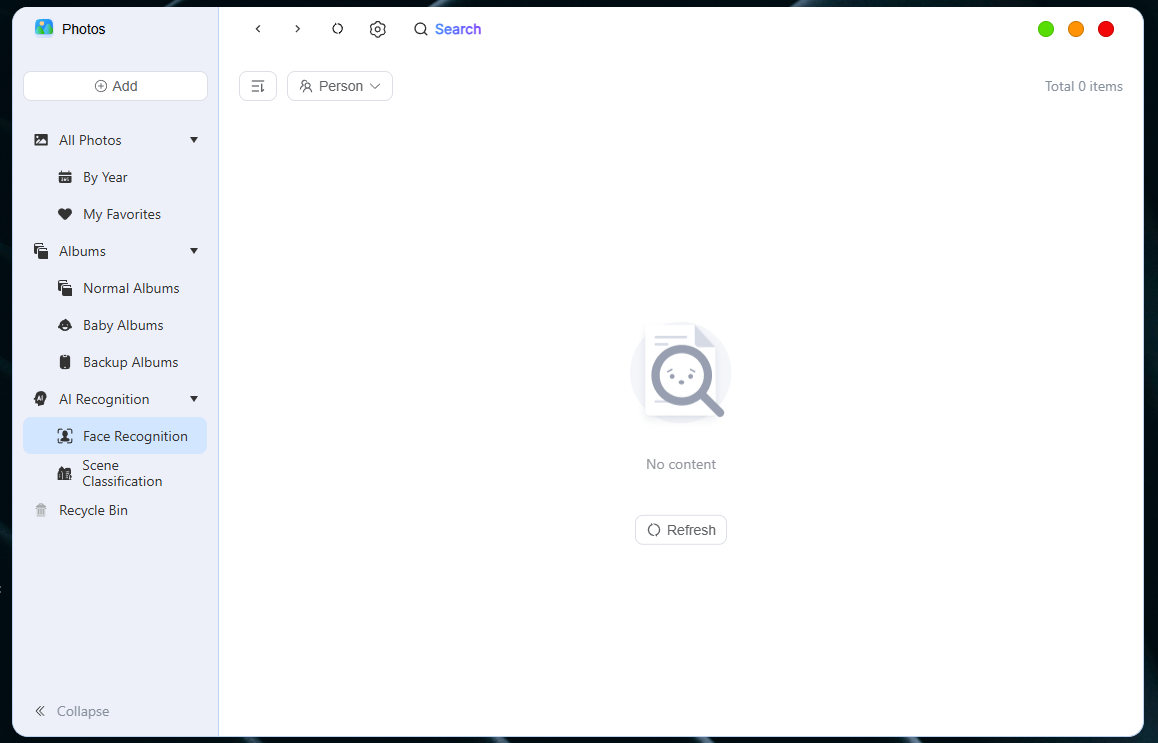Click the Albums stack icon

(x=41, y=251)
